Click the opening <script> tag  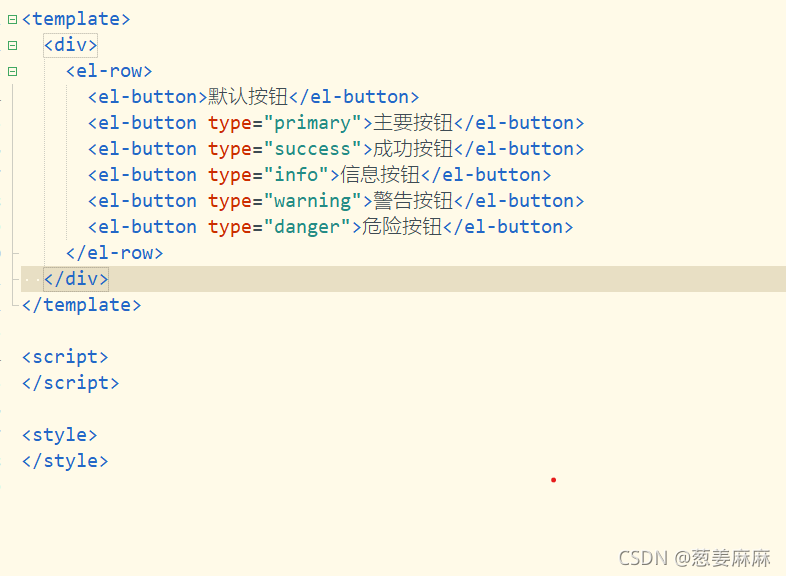pos(65,357)
